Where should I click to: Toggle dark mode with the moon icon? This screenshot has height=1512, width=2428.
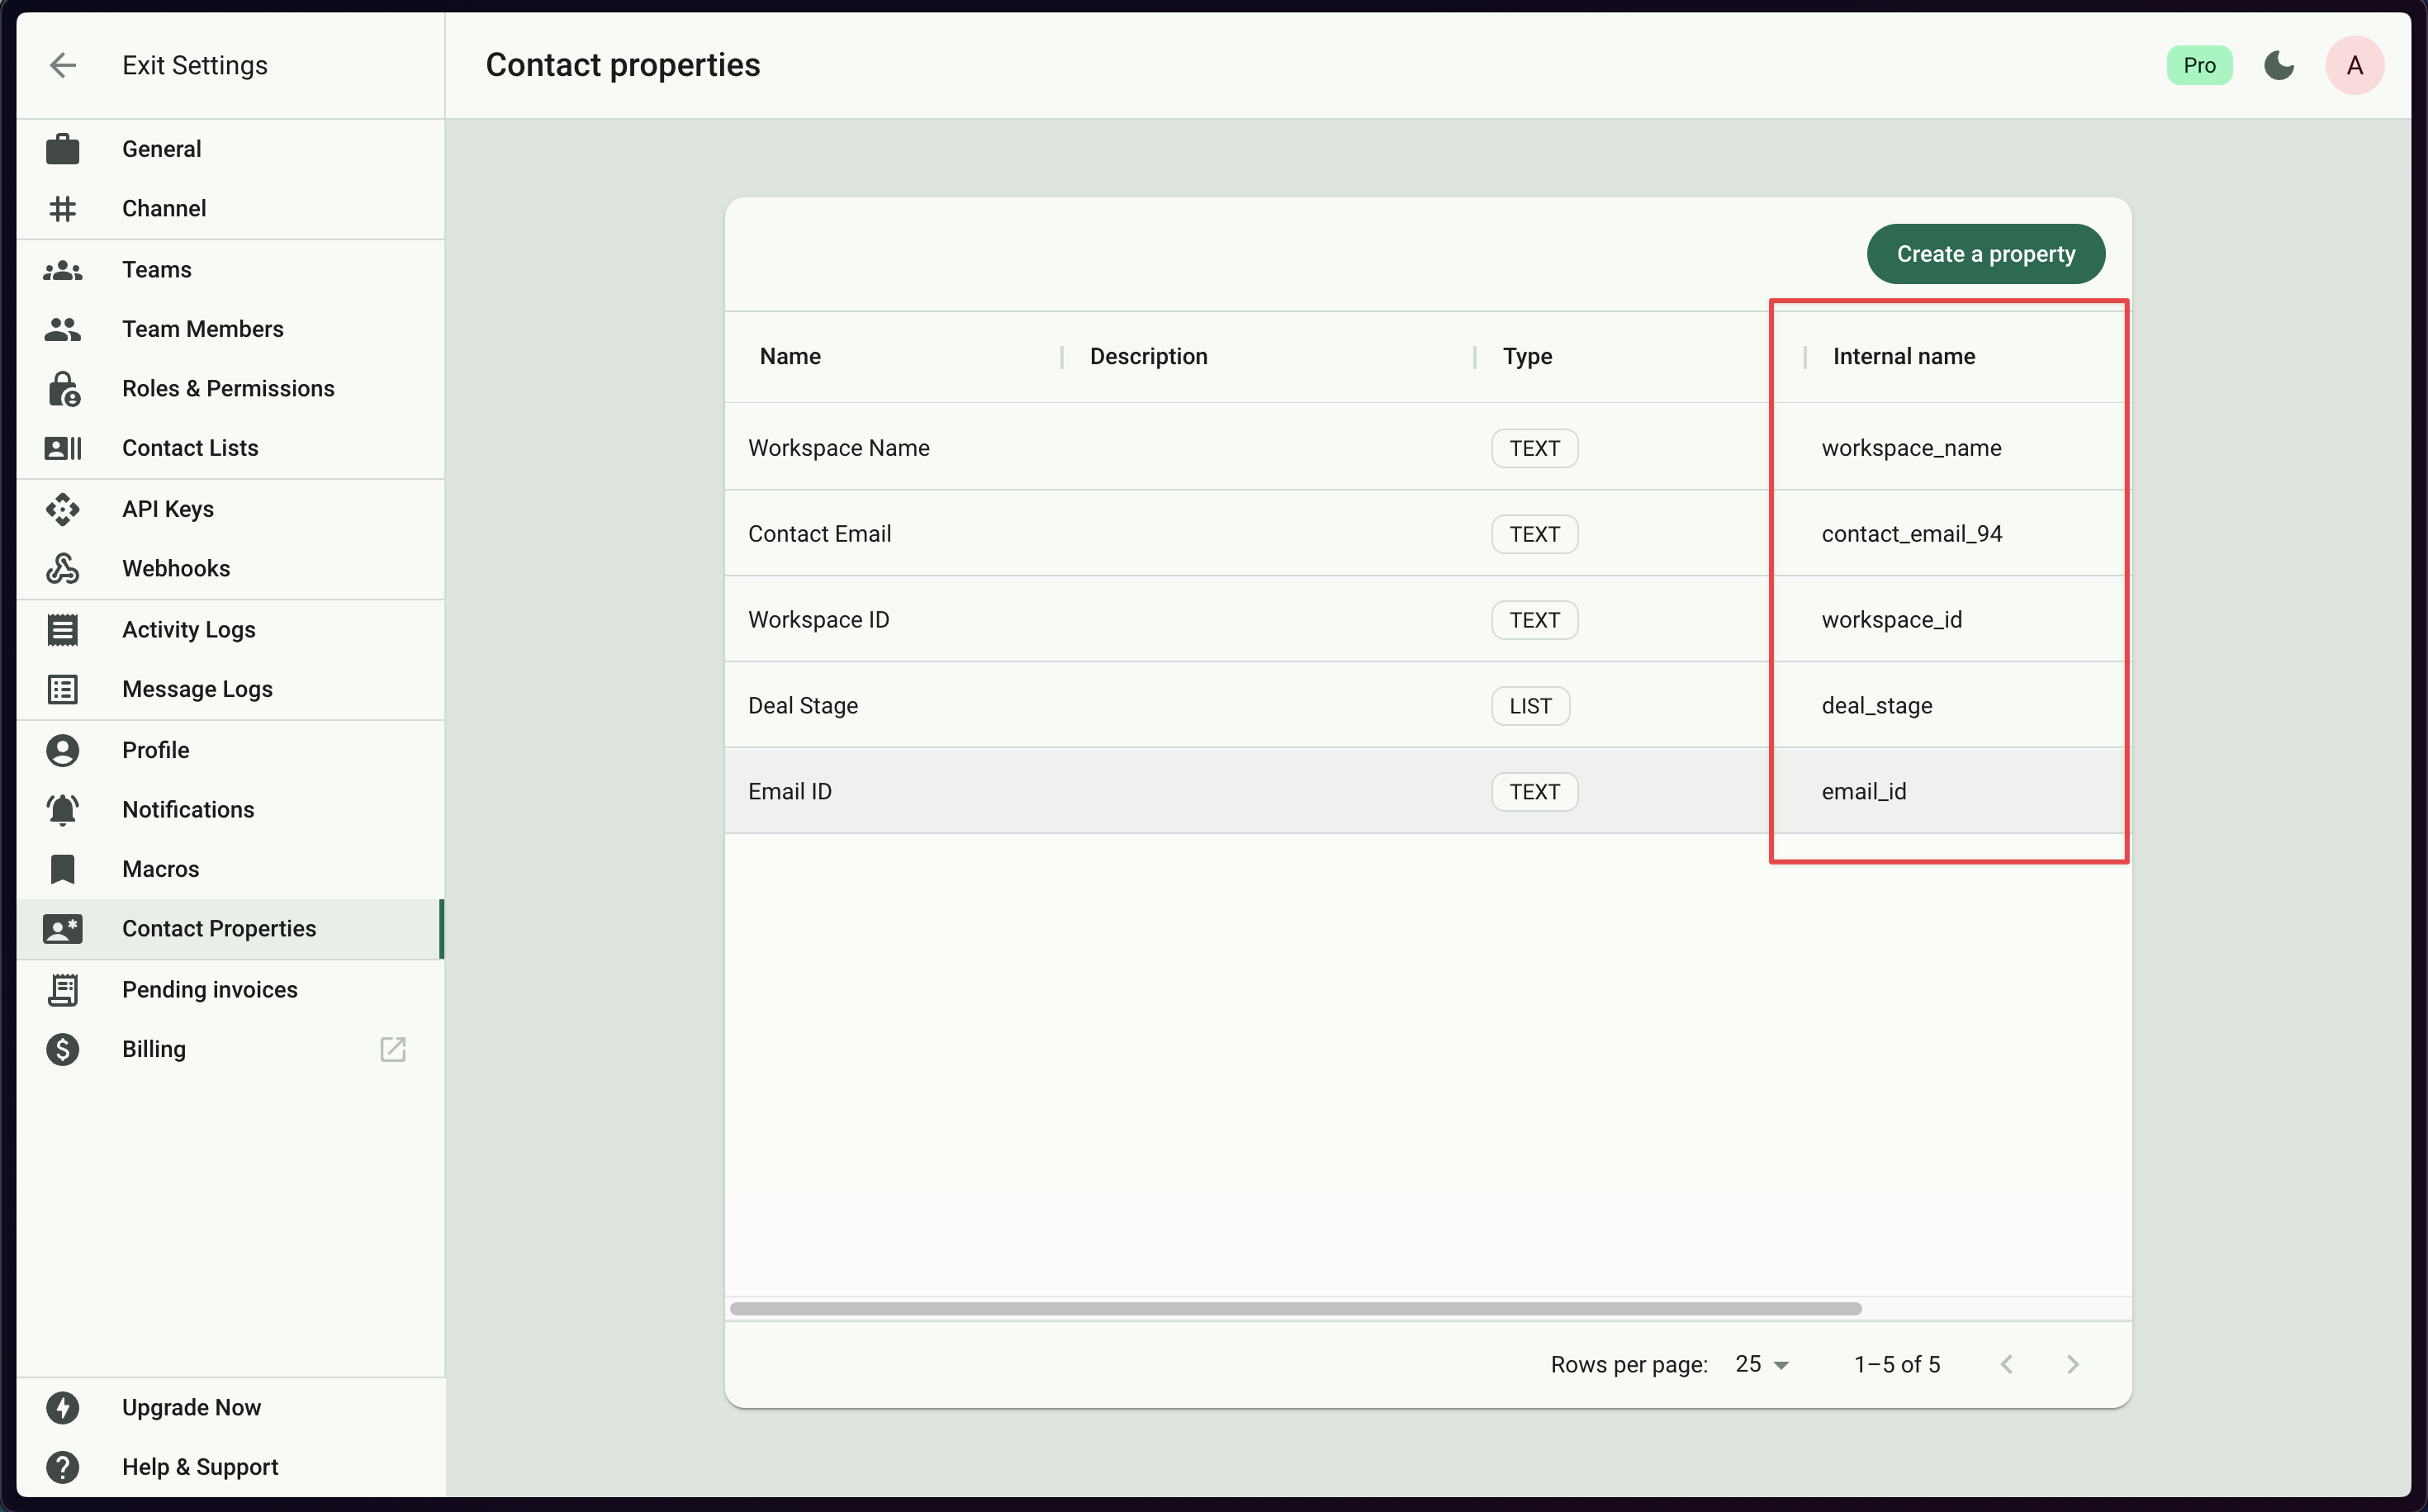[x=2278, y=65]
